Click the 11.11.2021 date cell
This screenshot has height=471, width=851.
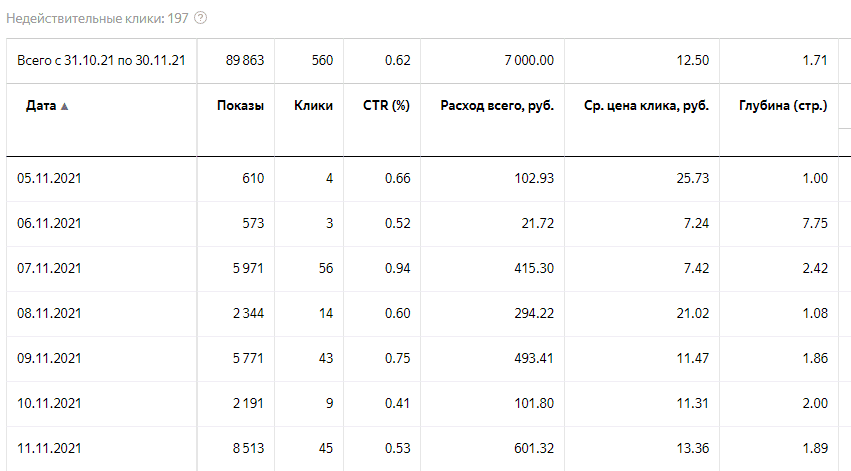(x=49, y=448)
